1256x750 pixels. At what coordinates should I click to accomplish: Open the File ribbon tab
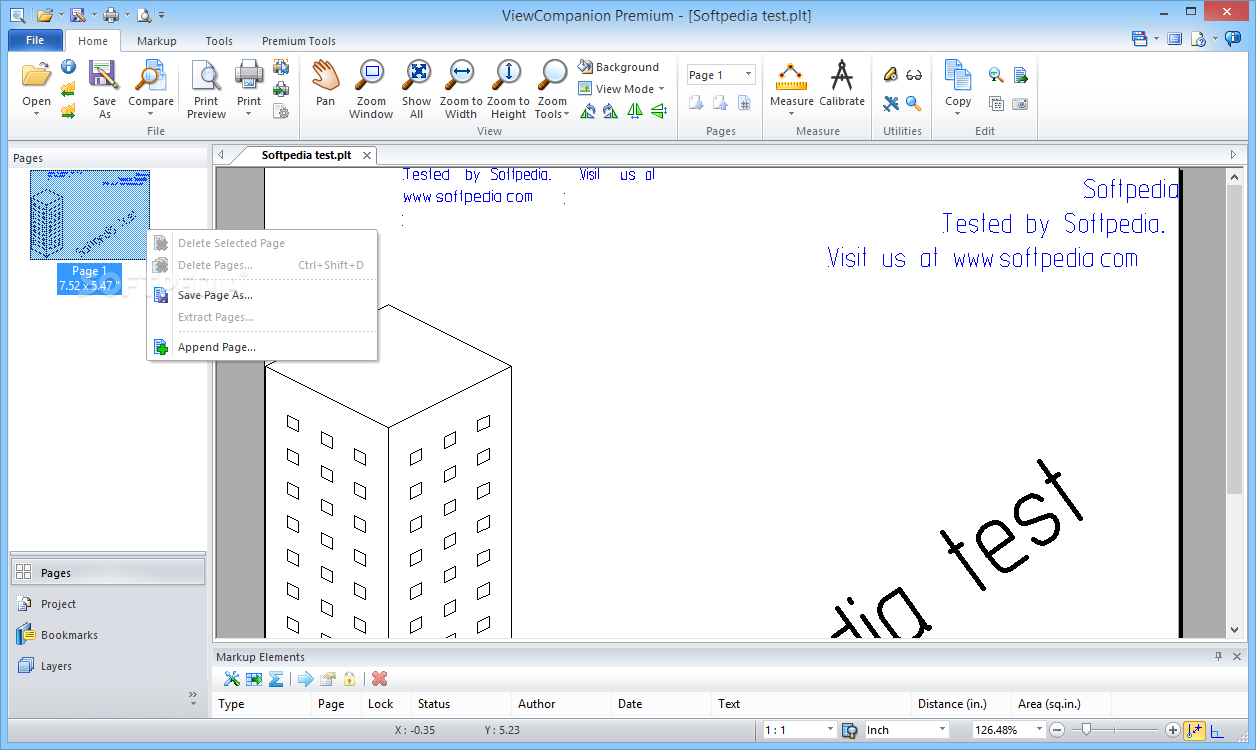coord(35,40)
